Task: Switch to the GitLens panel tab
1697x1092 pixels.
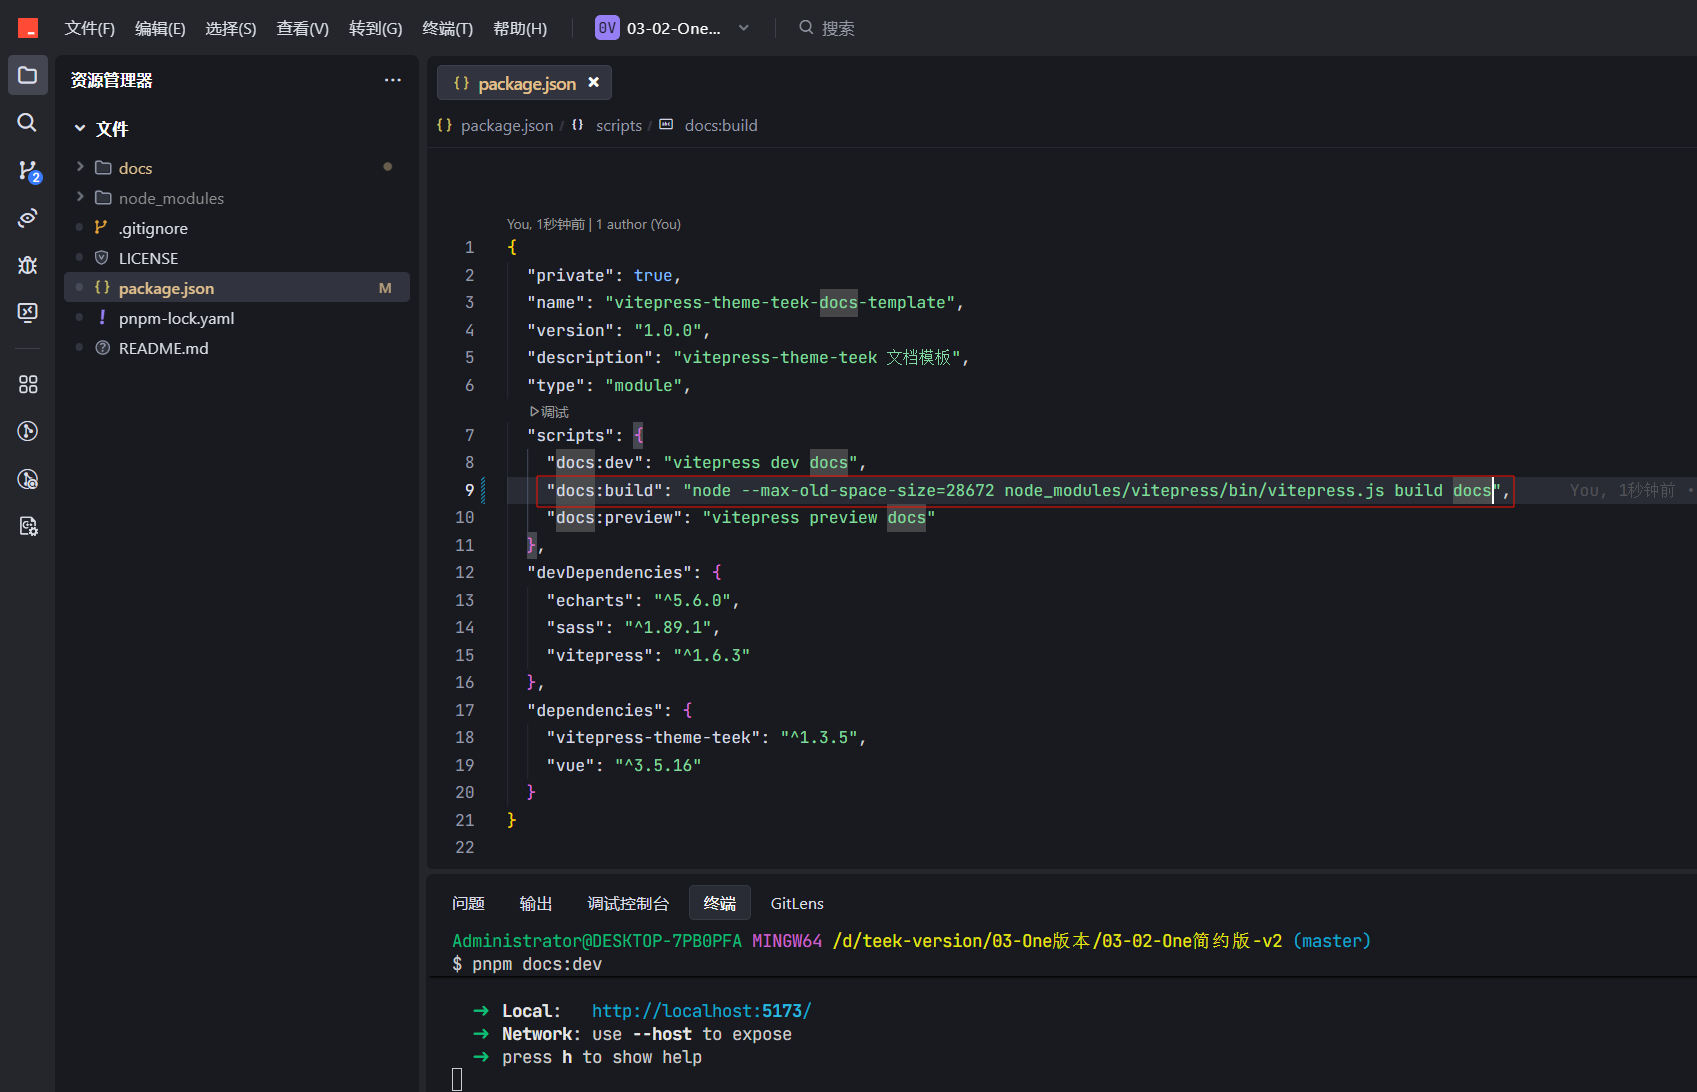Action: click(797, 903)
